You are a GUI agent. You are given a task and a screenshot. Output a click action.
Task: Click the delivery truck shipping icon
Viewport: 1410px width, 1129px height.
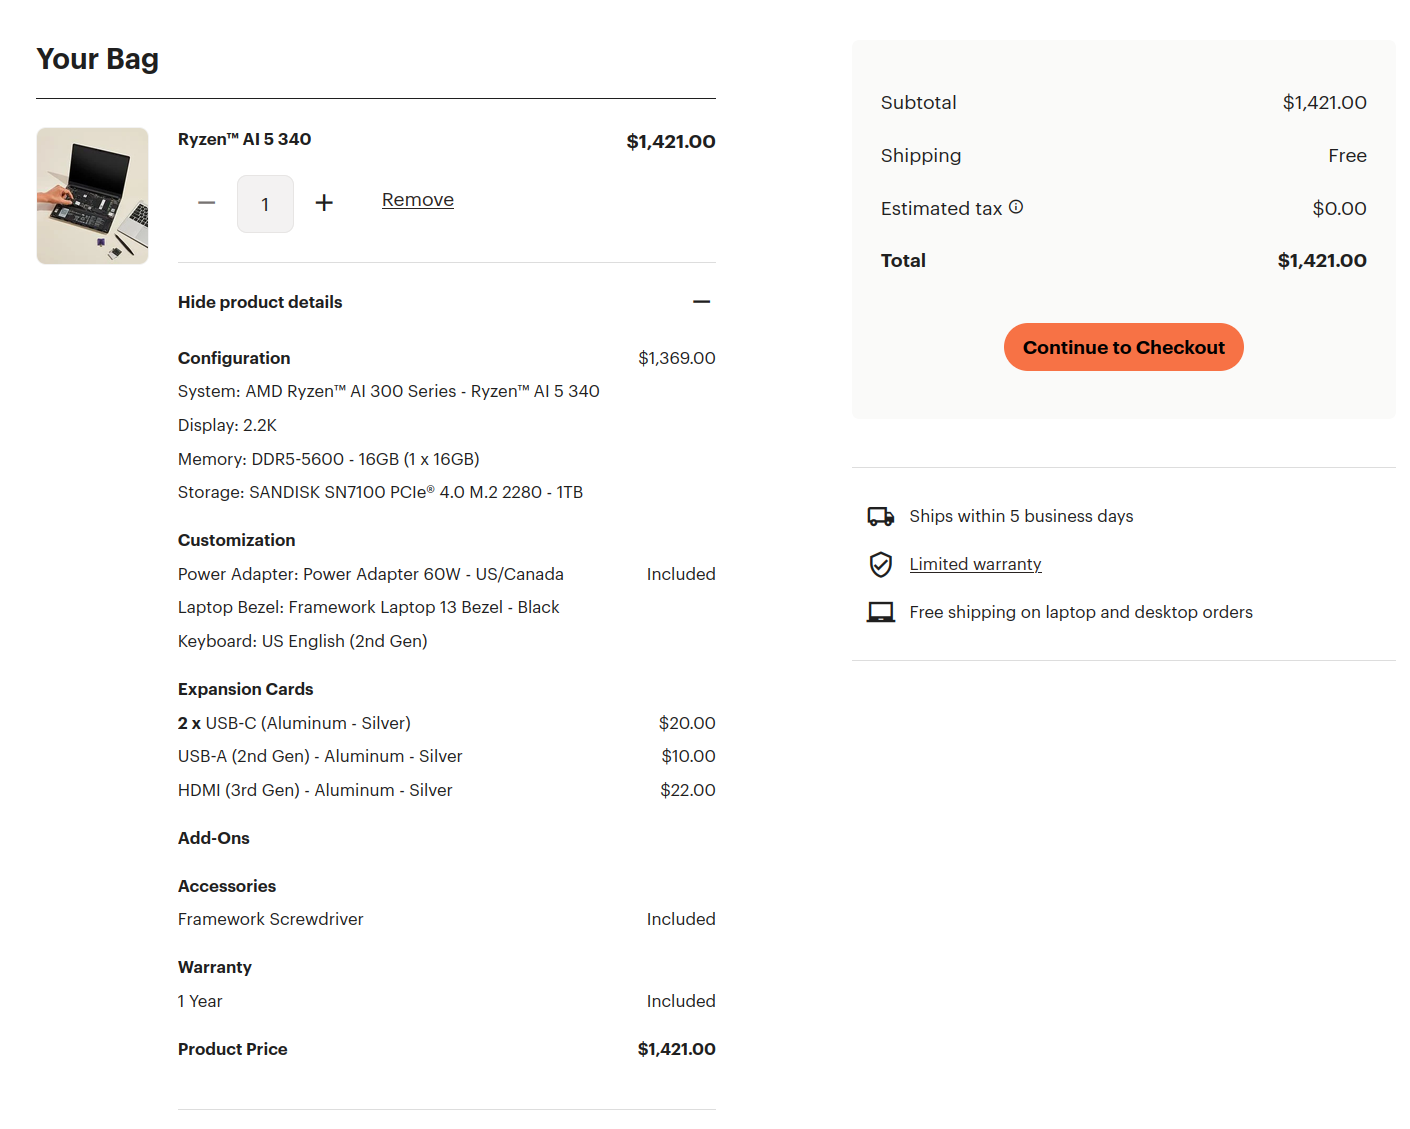click(x=880, y=517)
